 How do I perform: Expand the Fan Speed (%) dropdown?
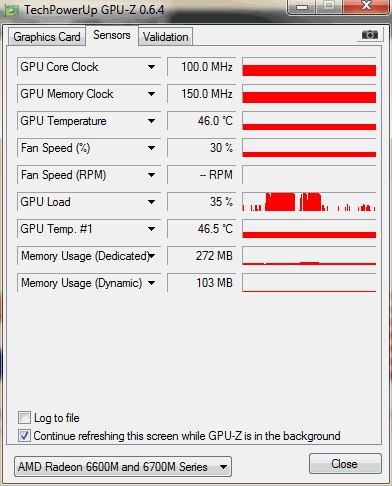point(151,148)
